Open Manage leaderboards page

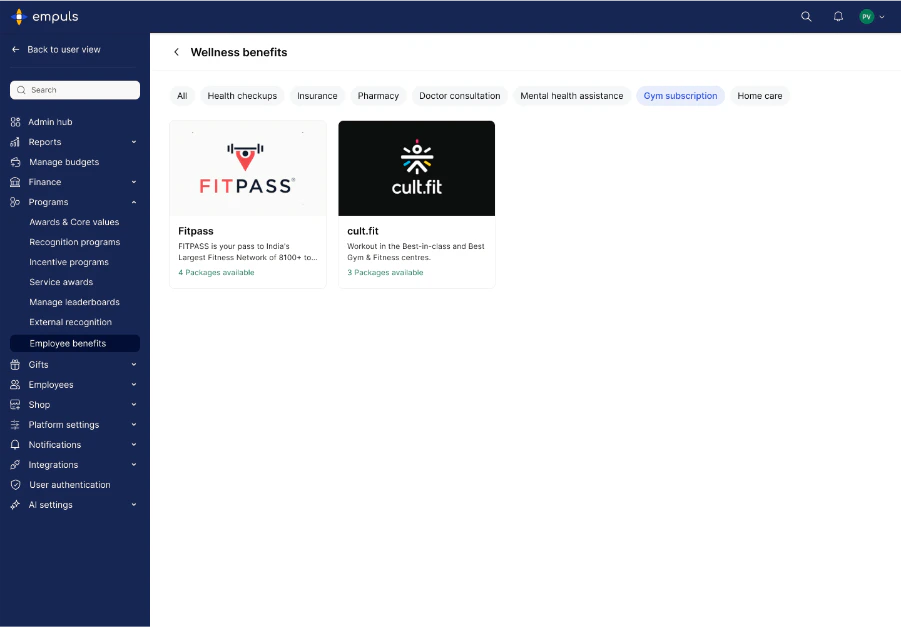click(75, 302)
